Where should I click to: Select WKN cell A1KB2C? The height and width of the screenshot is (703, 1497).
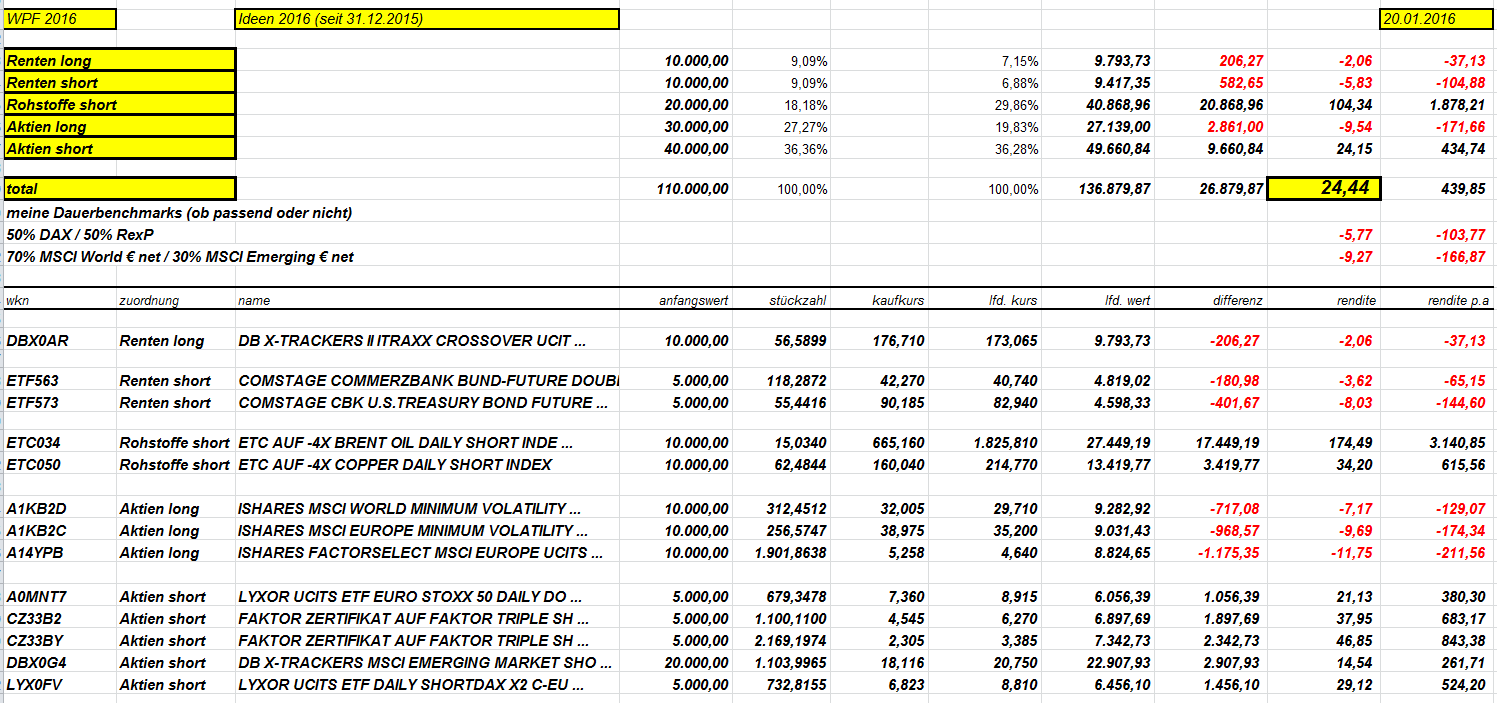tap(35, 530)
